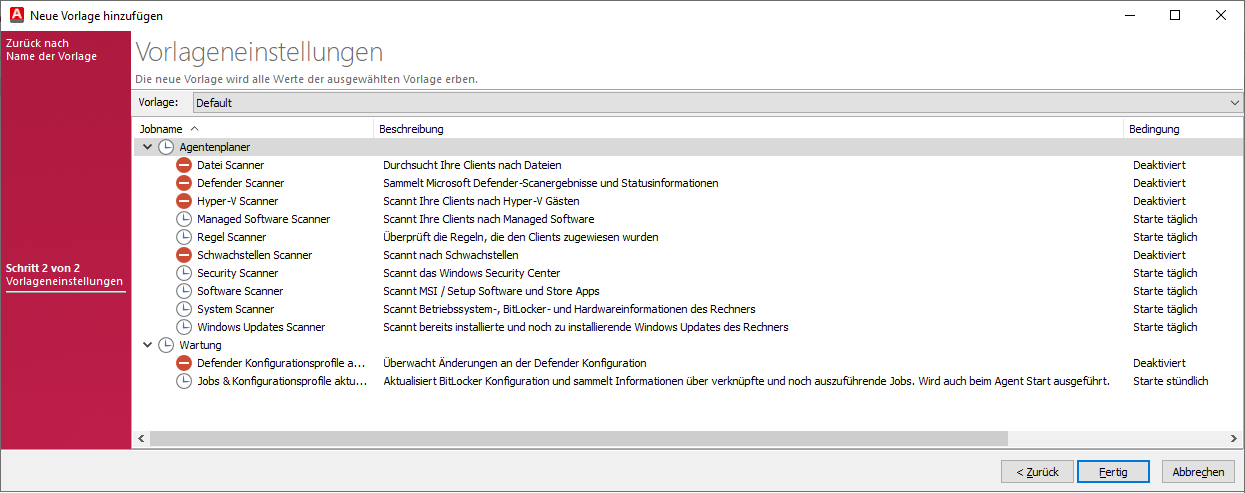The width and height of the screenshot is (1245, 493).
Task: Click the deactivated icon next to Datei Scanner
Action: coord(184,165)
